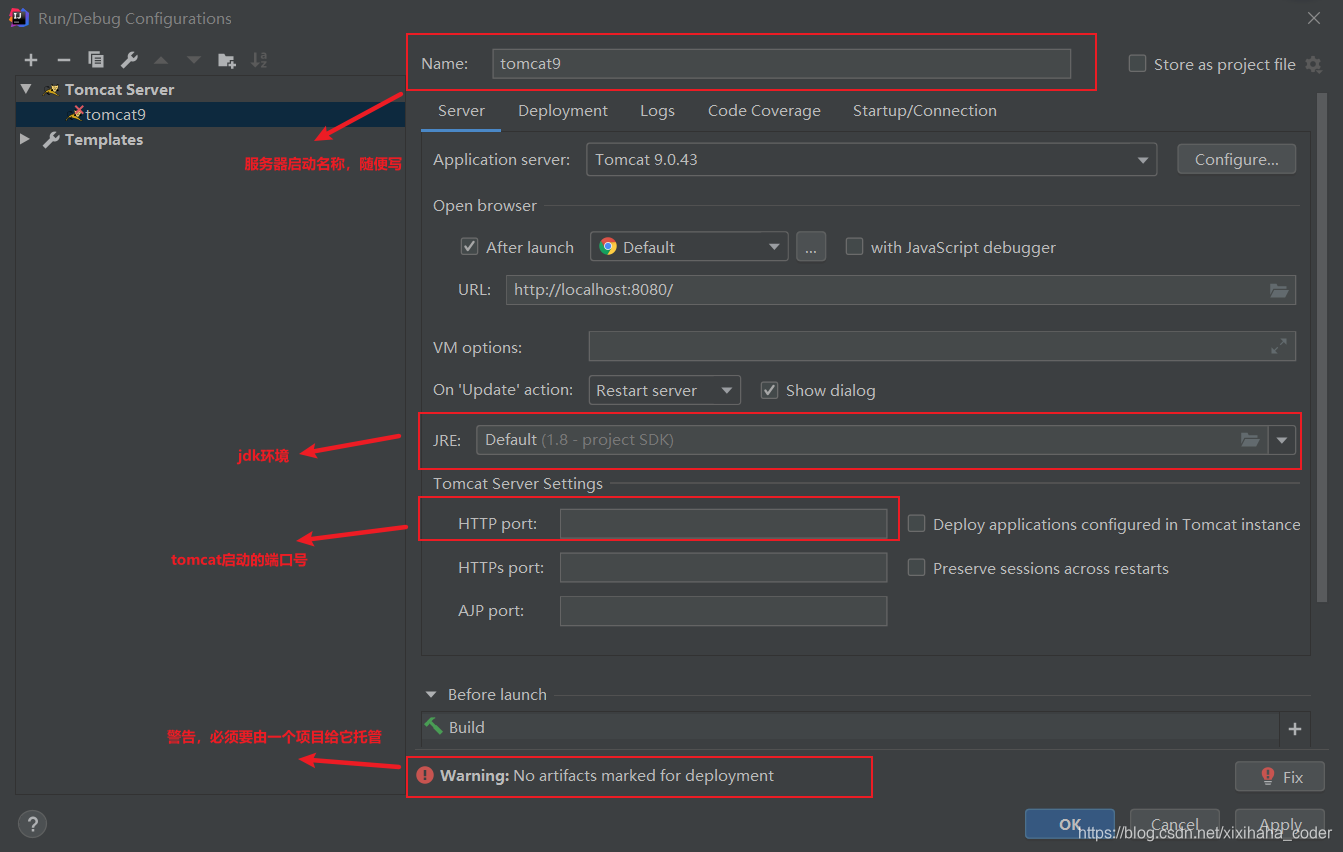Click the HTTPs port field

(723, 567)
